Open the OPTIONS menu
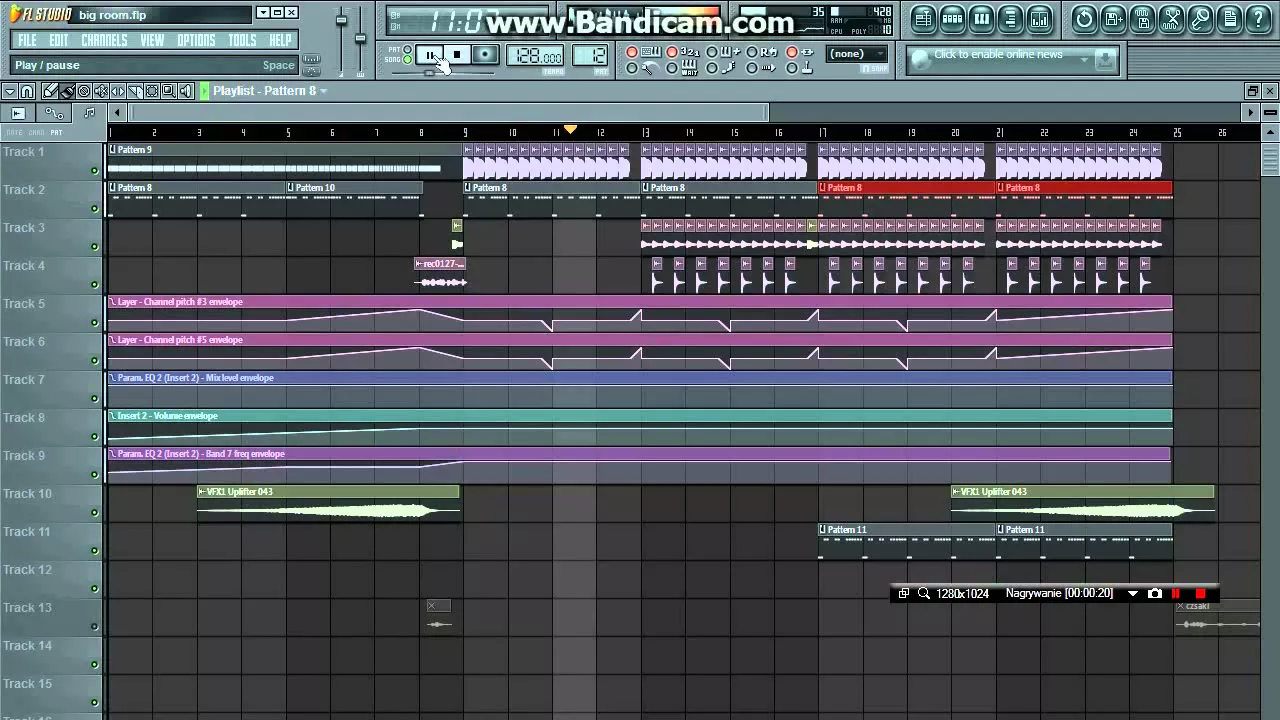Image resolution: width=1280 pixels, height=720 pixels. pos(196,40)
